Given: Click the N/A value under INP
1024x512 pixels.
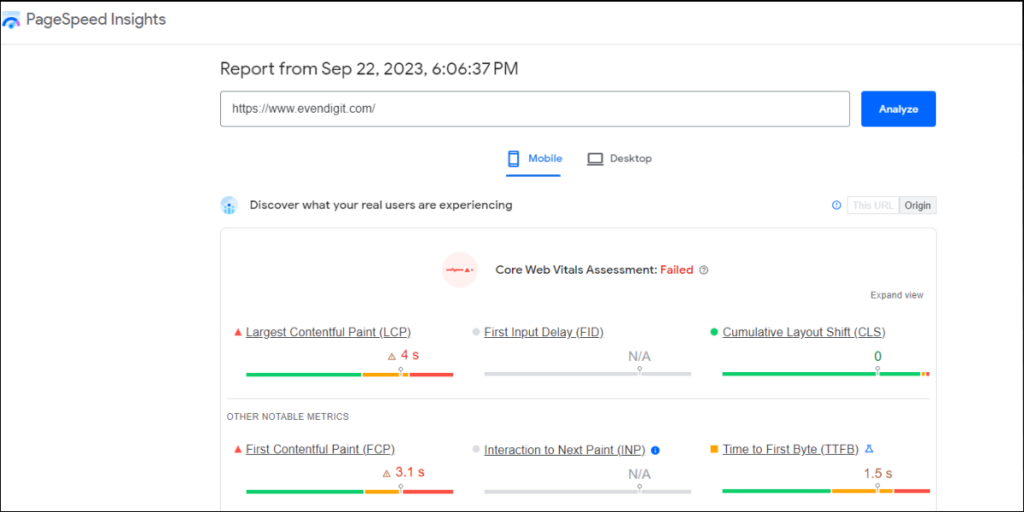Looking at the screenshot, I should [639, 473].
